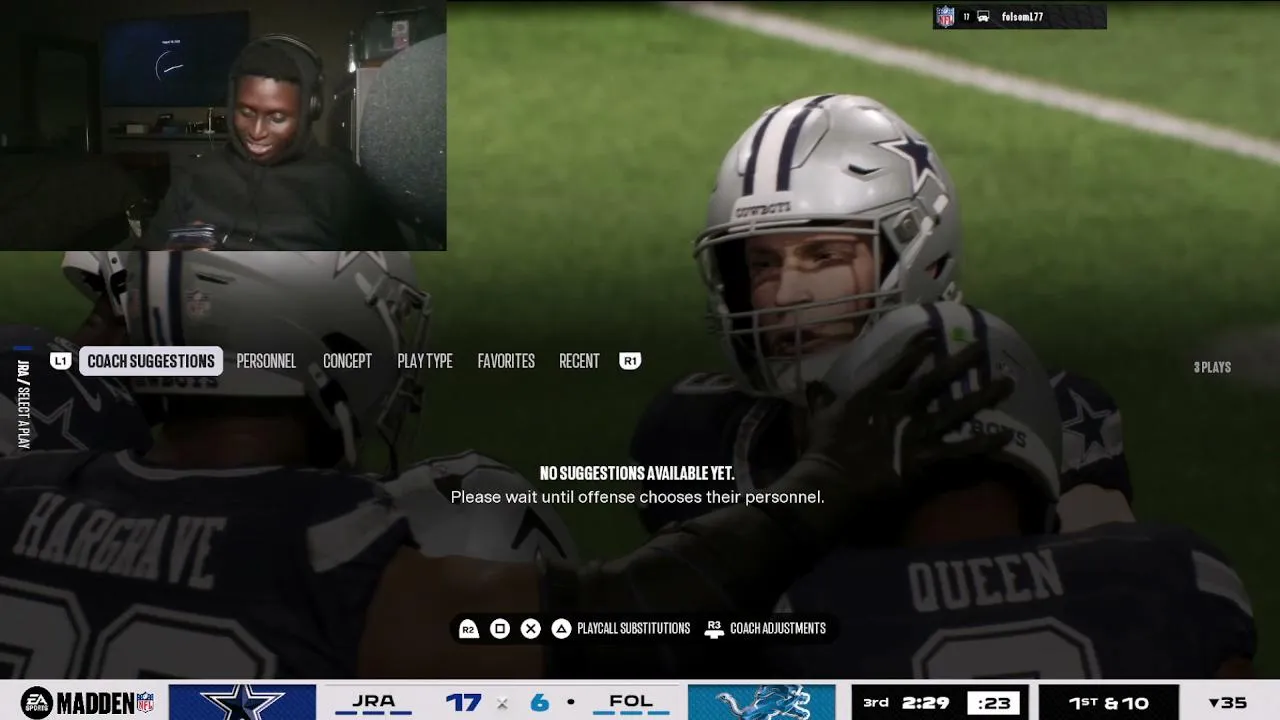Viewport: 1280px width, 720px height.
Task: Click the R1 bumper icon
Action: 630,361
